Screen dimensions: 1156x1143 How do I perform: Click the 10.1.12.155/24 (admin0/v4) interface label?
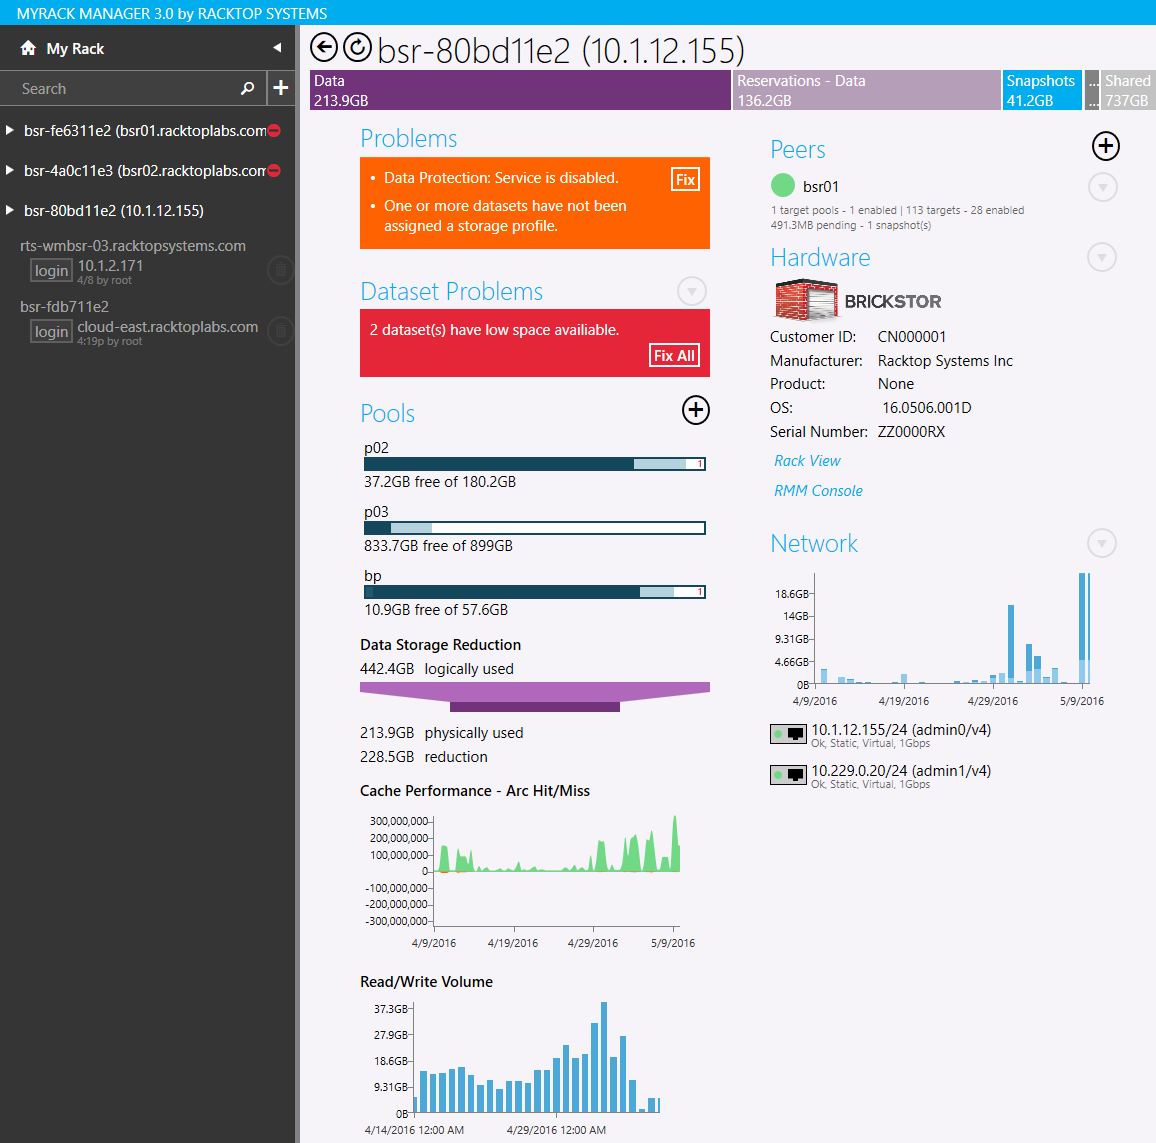coord(901,729)
